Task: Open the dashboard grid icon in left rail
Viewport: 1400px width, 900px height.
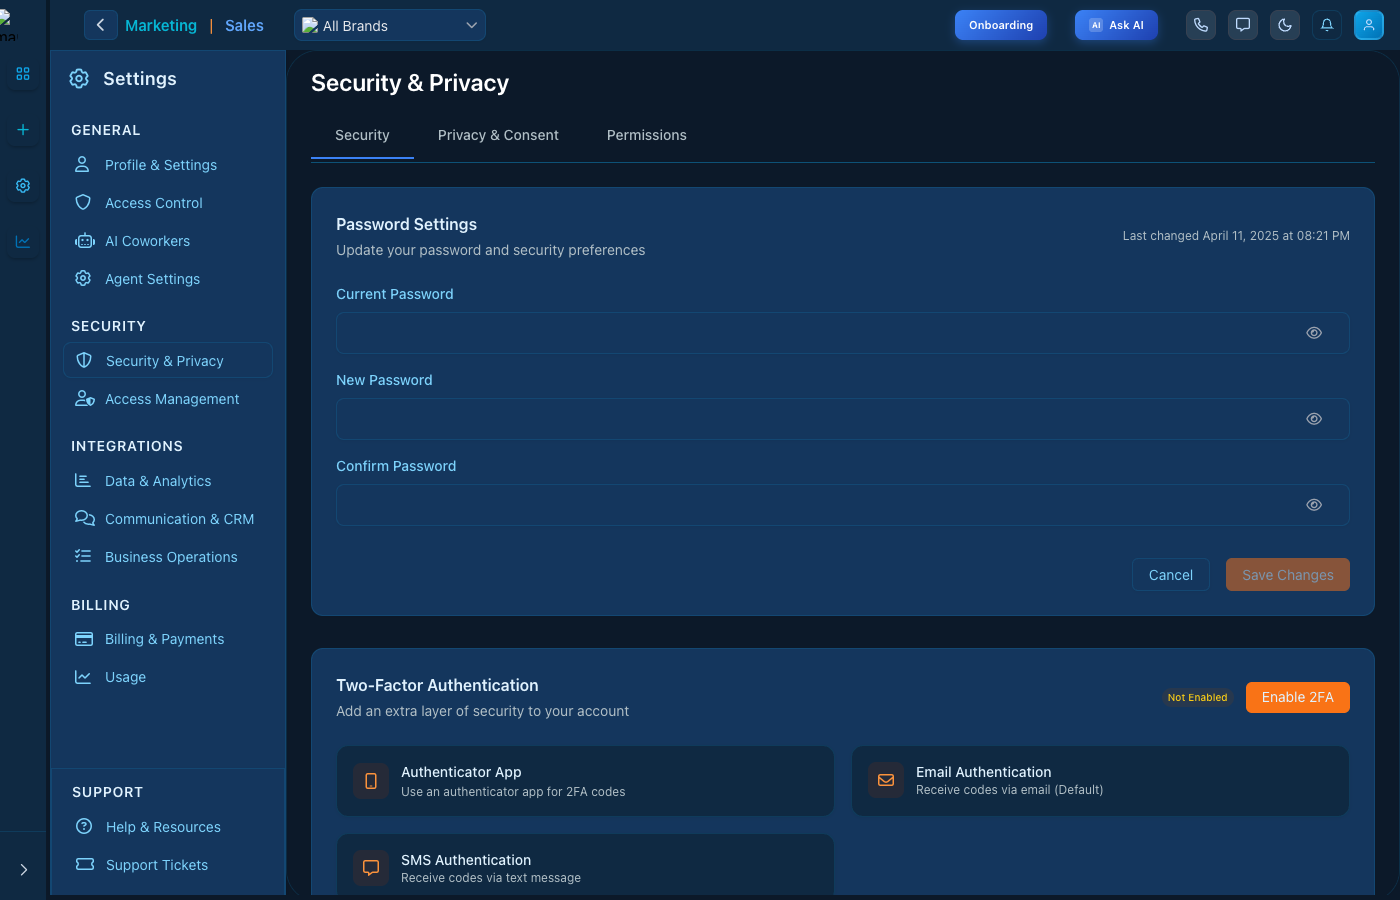Action: (23, 74)
